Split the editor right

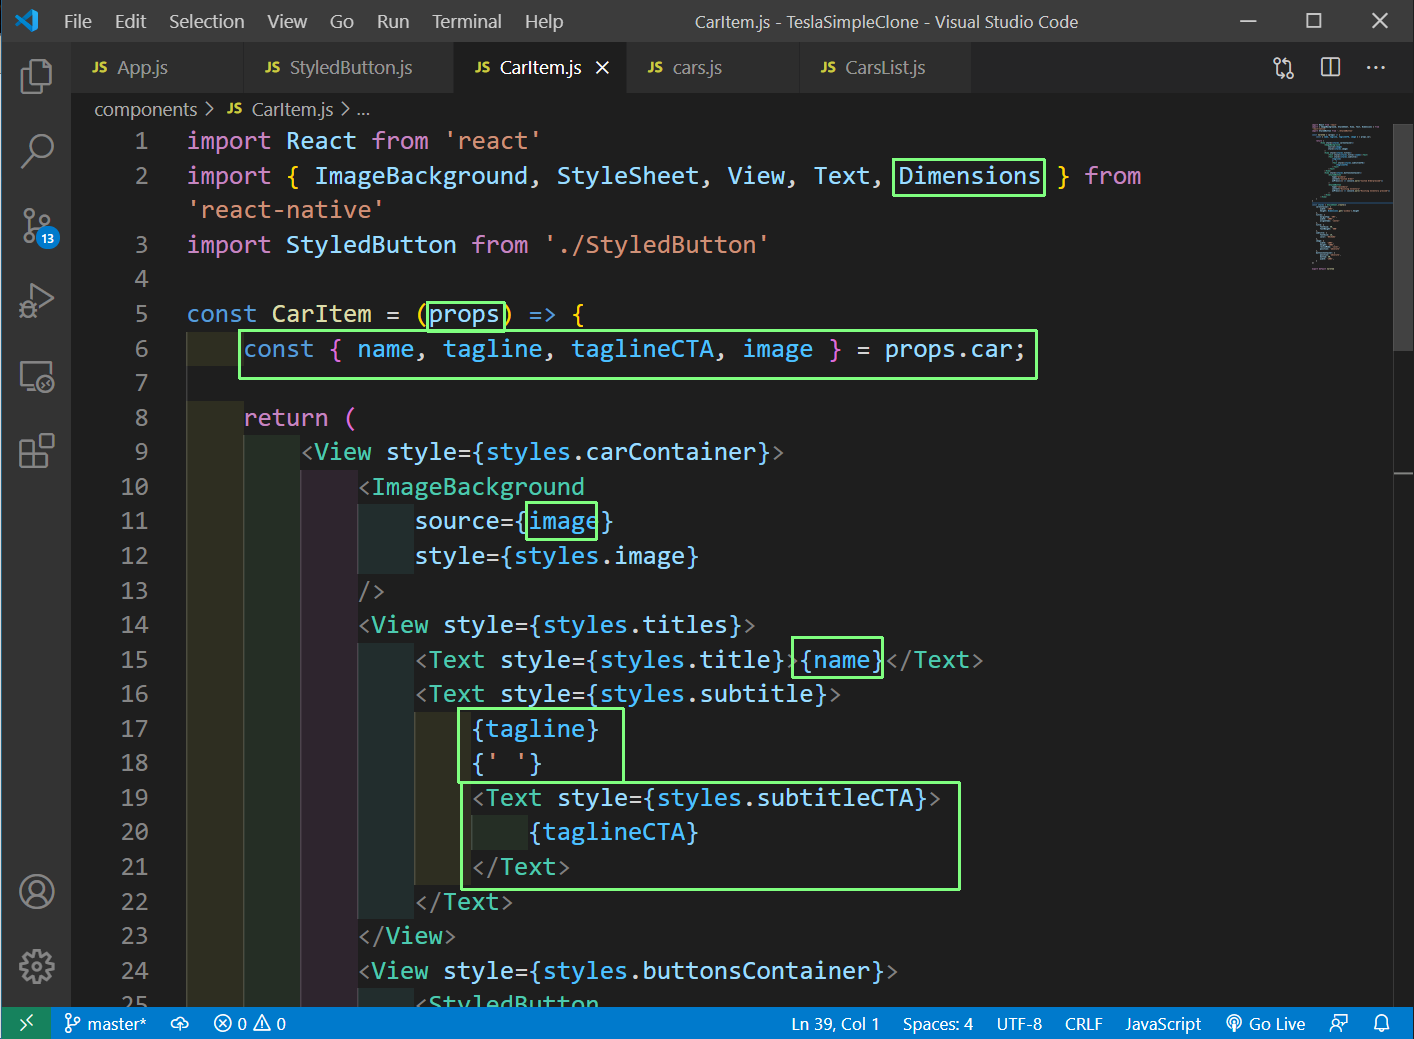(1330, 67)
